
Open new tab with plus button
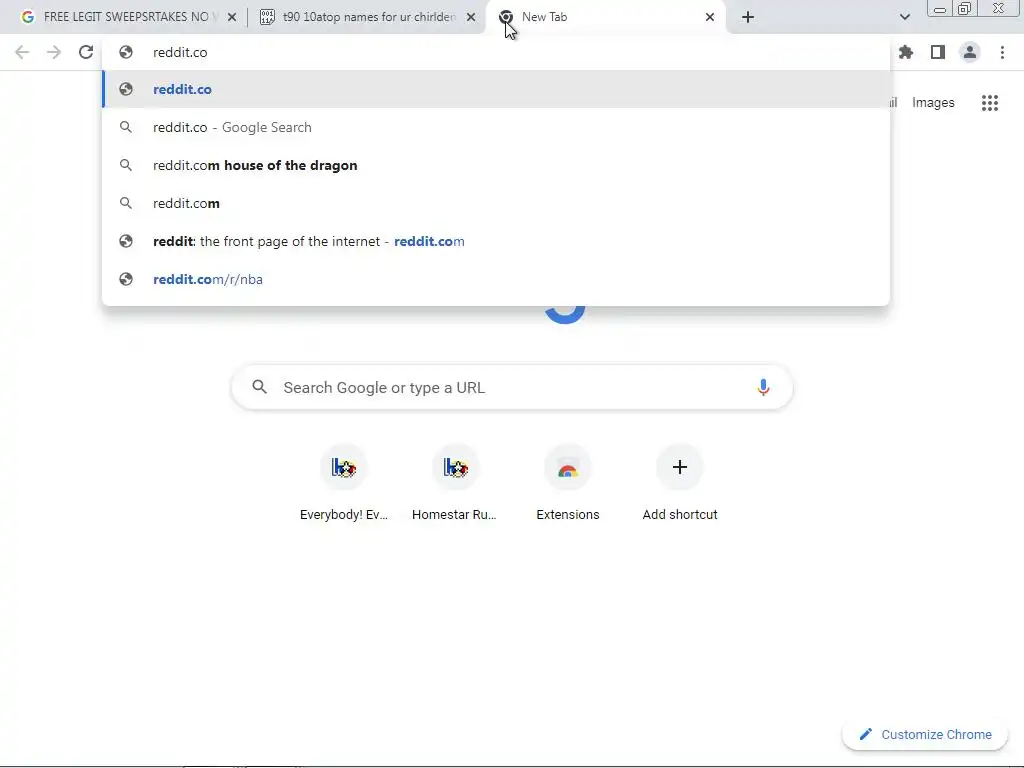coord(748,17)
